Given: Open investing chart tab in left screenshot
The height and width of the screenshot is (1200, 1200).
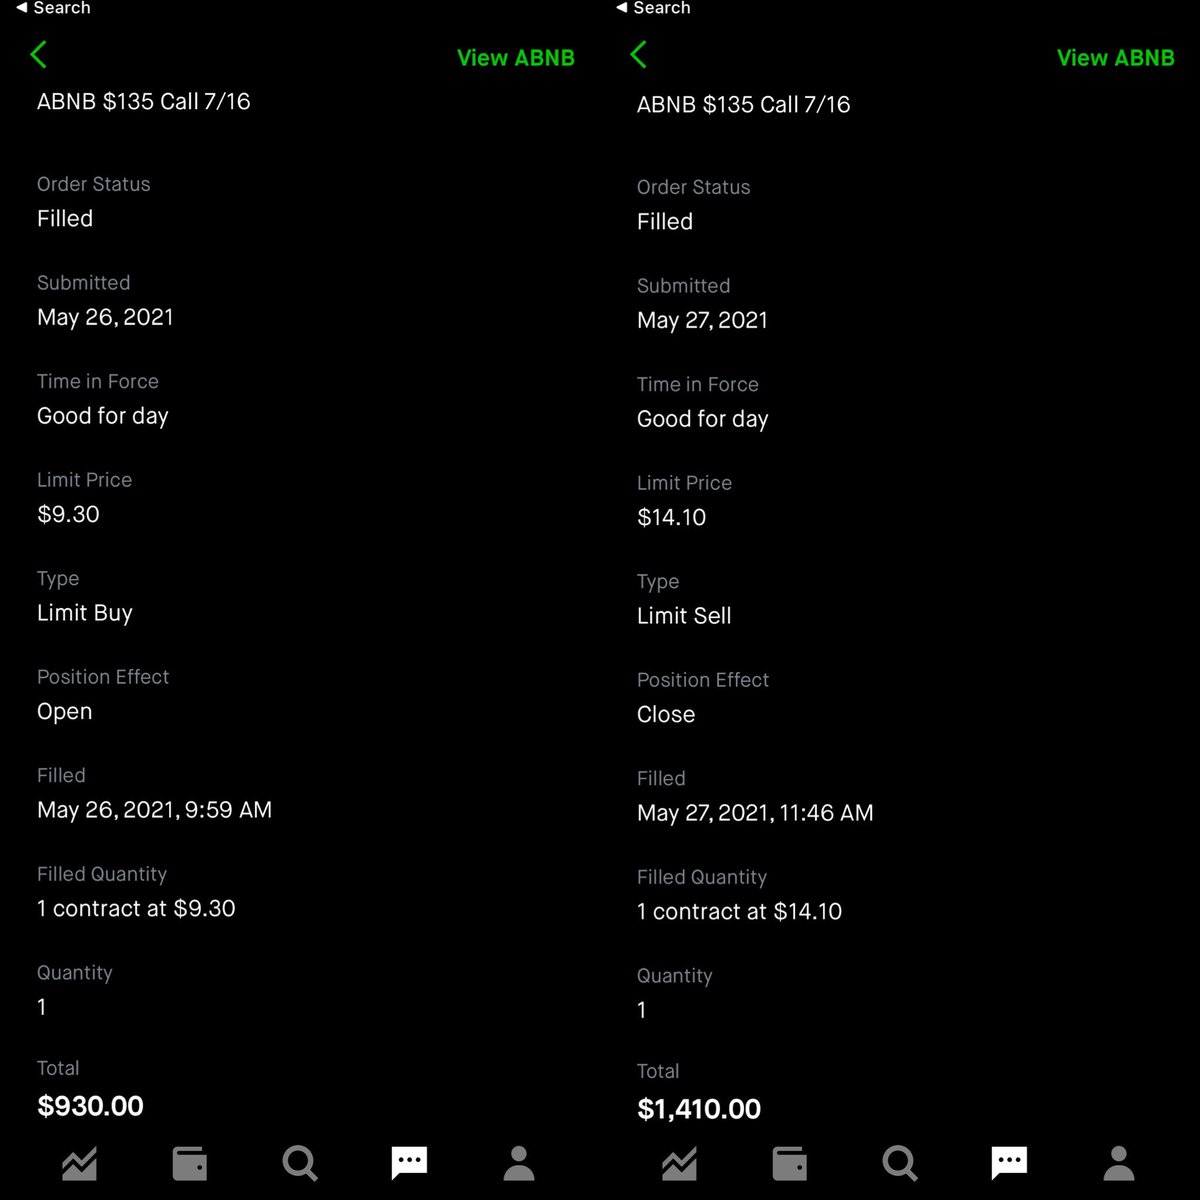Looking at the screenshot, I should point(79,1163).
